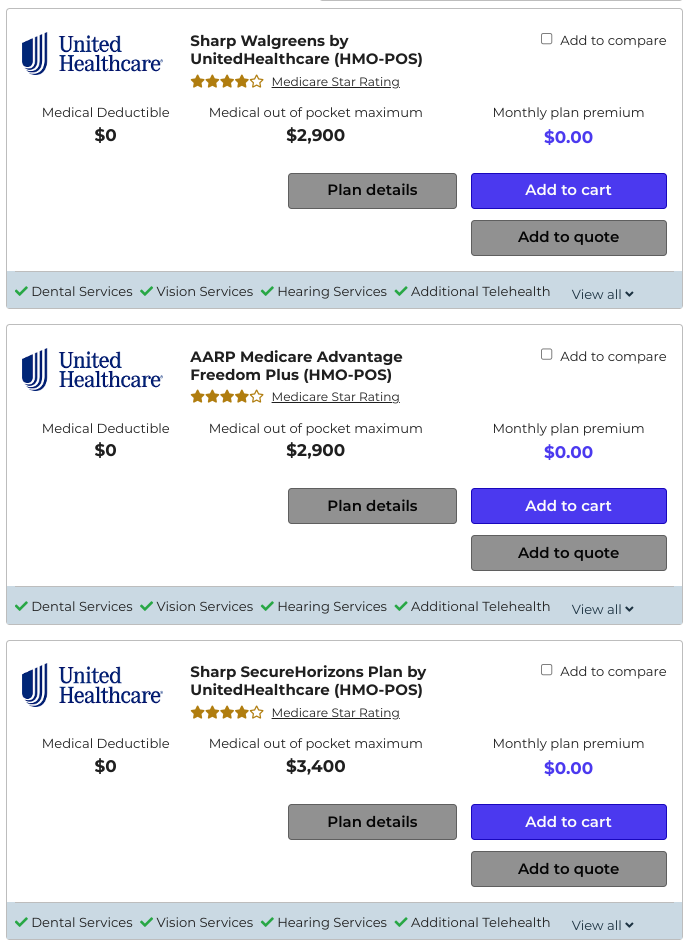Expand View all benefits for AARP Freedom Plus

pos(603,609)
